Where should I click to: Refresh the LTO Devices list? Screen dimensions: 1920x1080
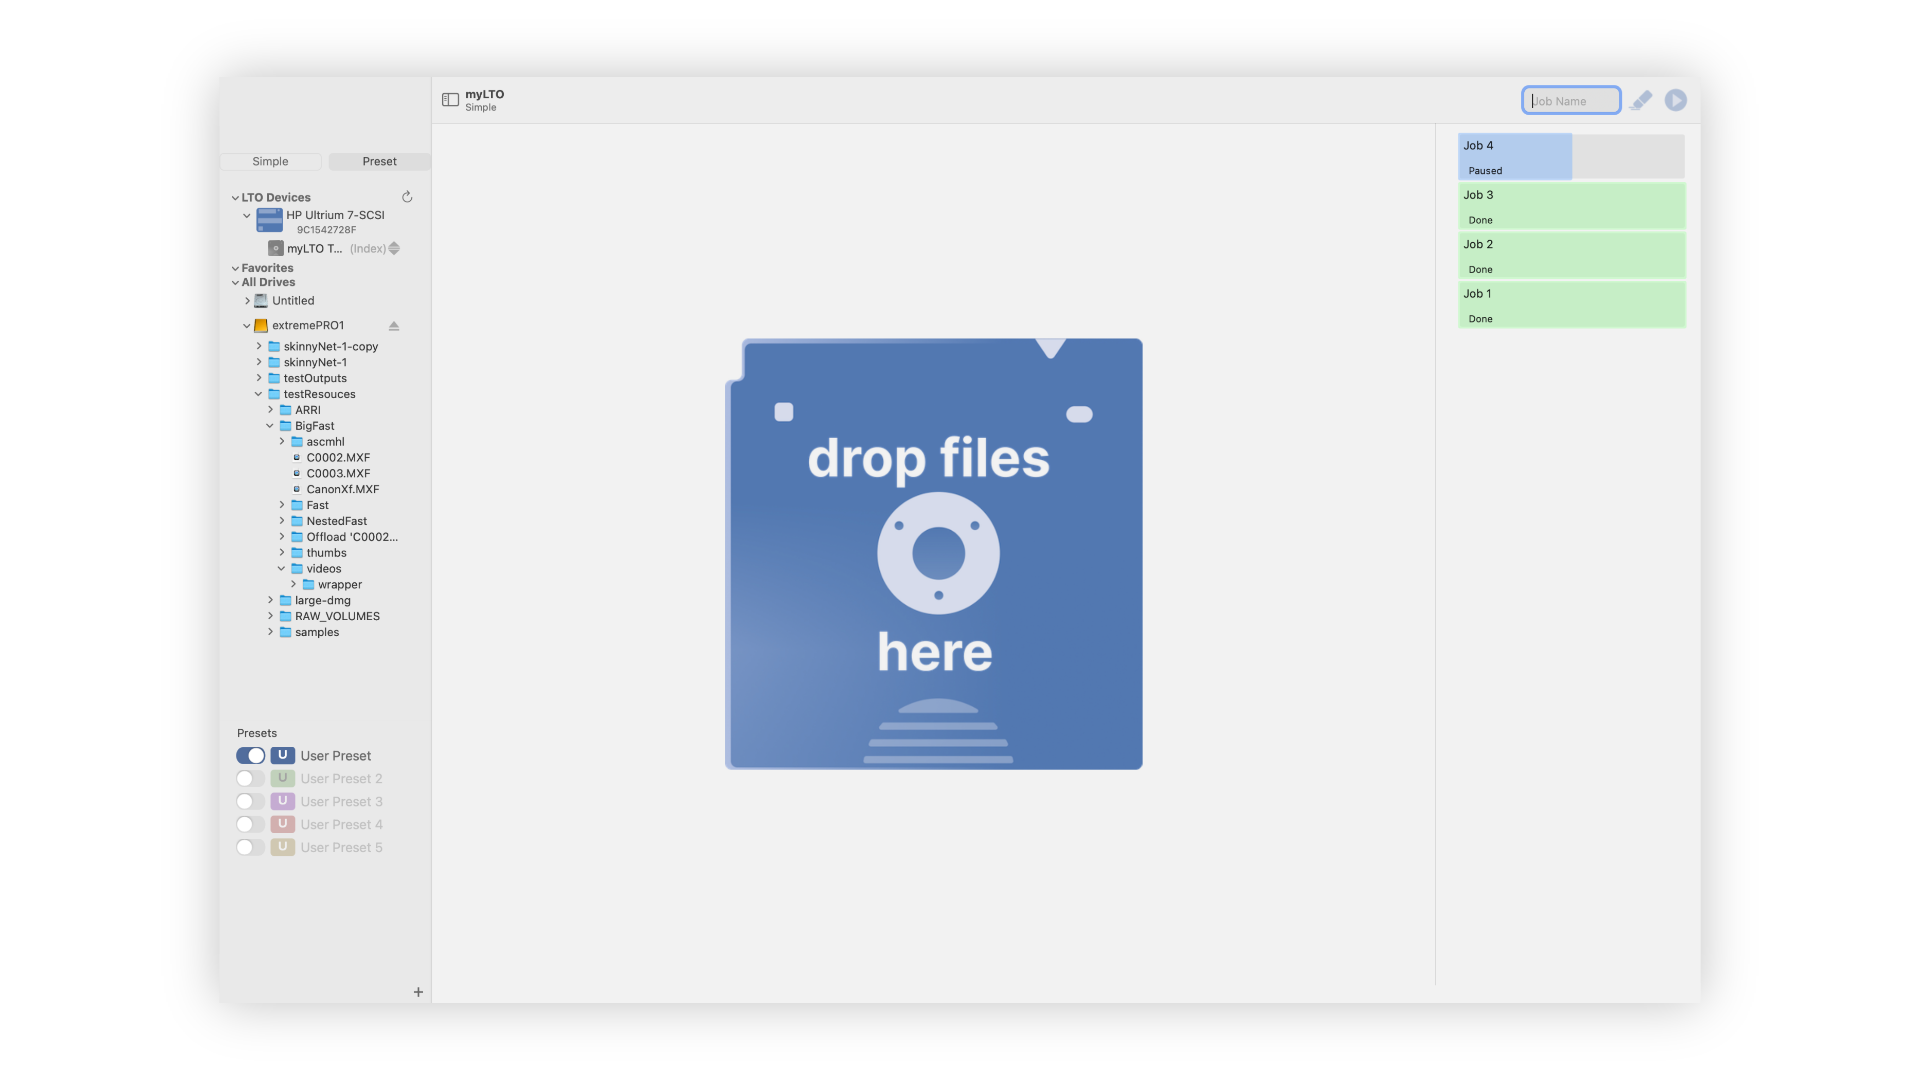(406, 197)
